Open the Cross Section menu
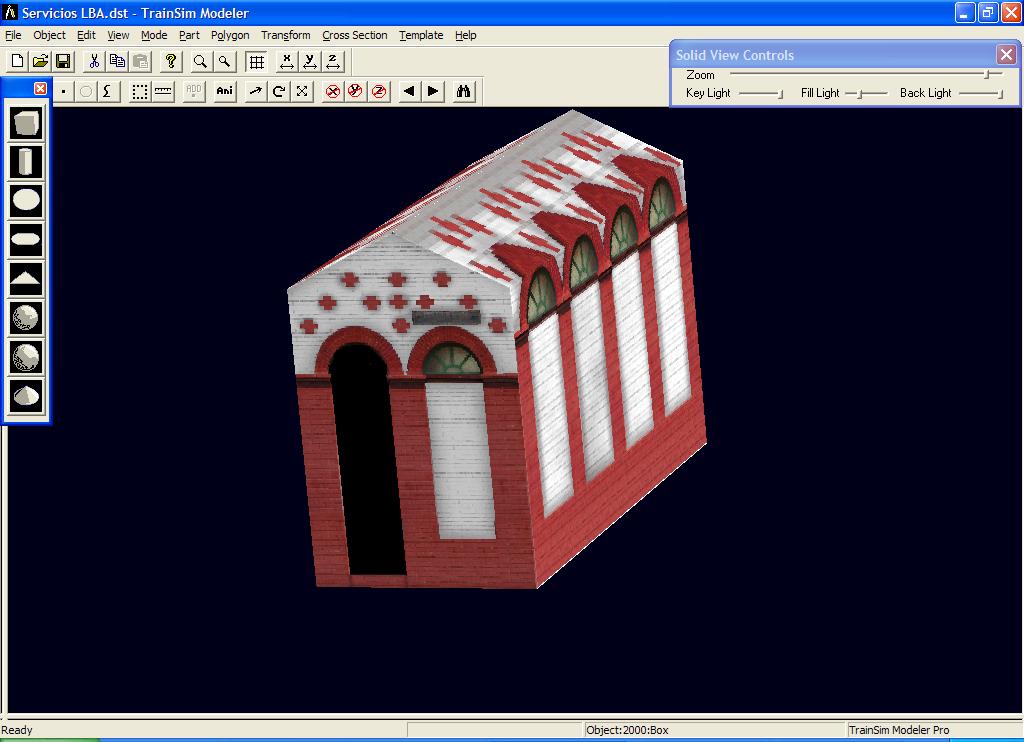 (x=354, y=35)
